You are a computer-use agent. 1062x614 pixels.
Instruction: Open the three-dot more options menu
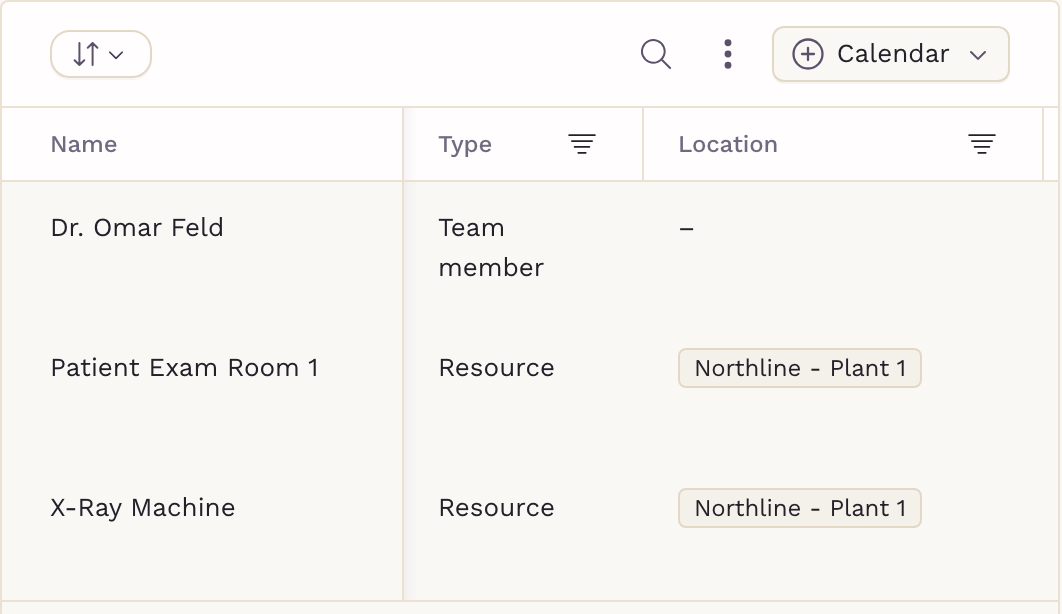pos(727,54)
